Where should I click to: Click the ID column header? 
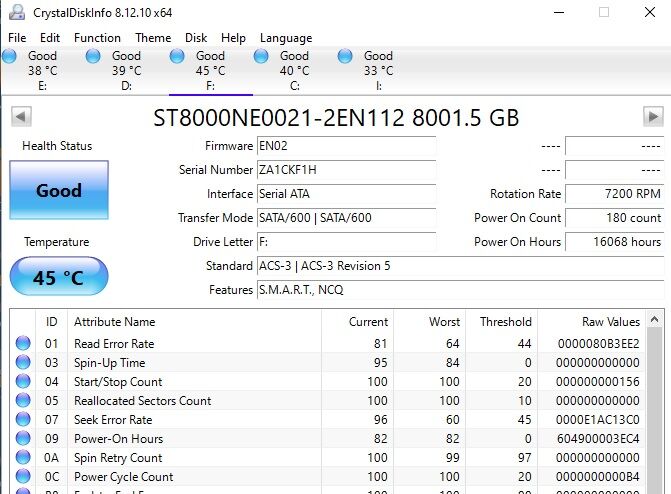pyautogui.click(x=51, y=321)
